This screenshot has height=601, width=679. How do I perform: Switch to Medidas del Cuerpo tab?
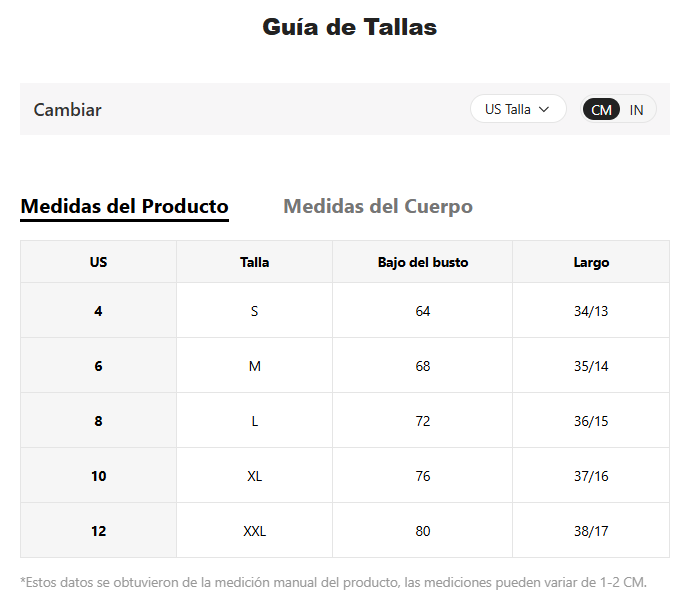pyautogui.click(x=377, y=206)
